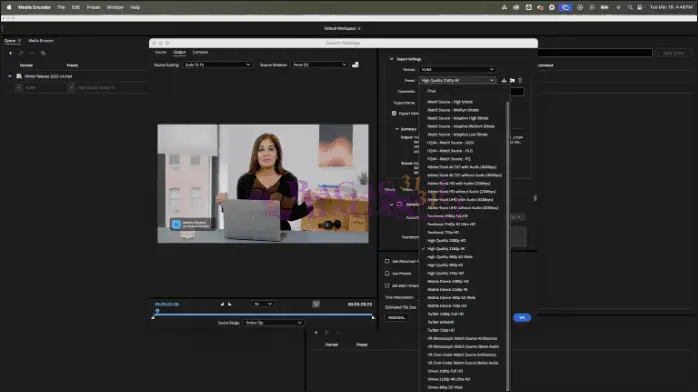Open the Source Rotation dropdown
This screenshot has width=698, height=392.
319,65
